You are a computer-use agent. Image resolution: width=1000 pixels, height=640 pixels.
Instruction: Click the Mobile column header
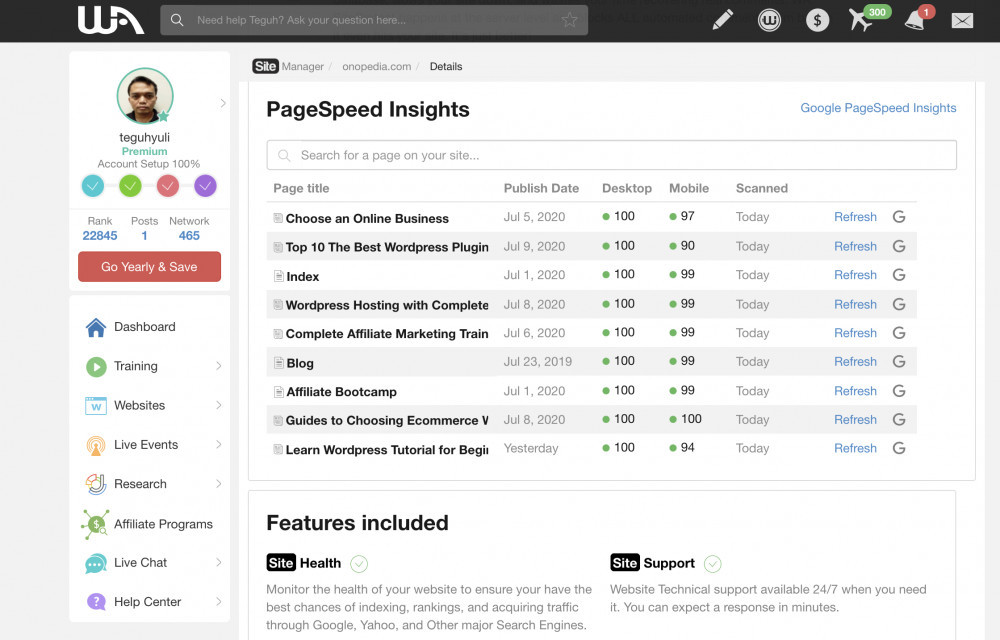[689, 188]
